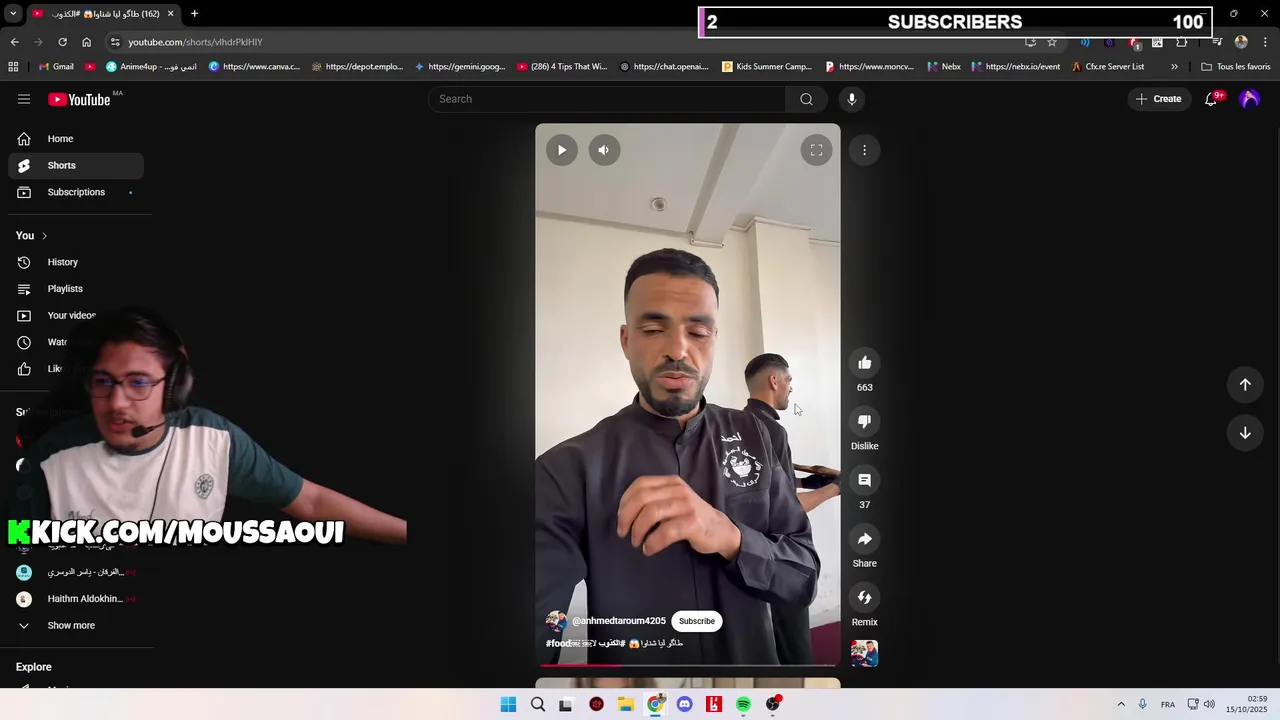This screenshot has height=720, width=1280.
Task: Click the browser back arrow
Action: pyautogui.click(x=14, y=42)
